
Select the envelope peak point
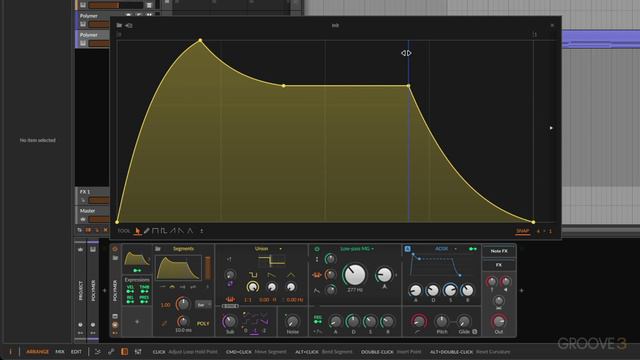click(200, 40)
